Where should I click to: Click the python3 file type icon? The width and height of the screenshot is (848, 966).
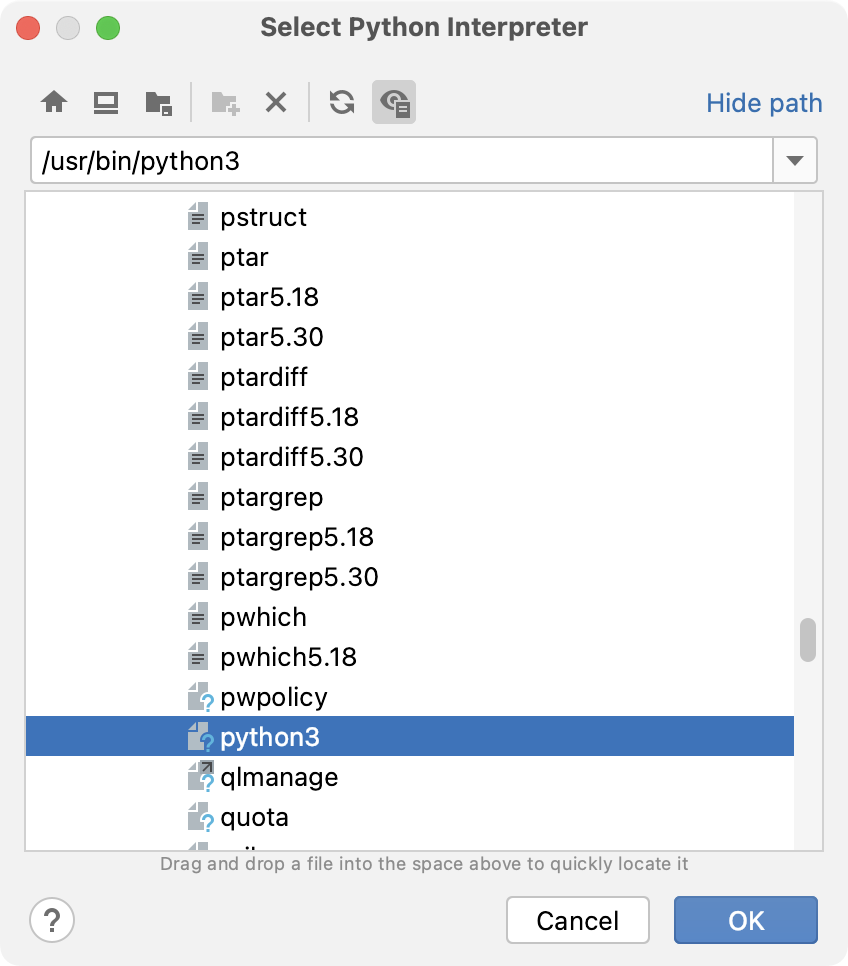[x=198, y=737]
